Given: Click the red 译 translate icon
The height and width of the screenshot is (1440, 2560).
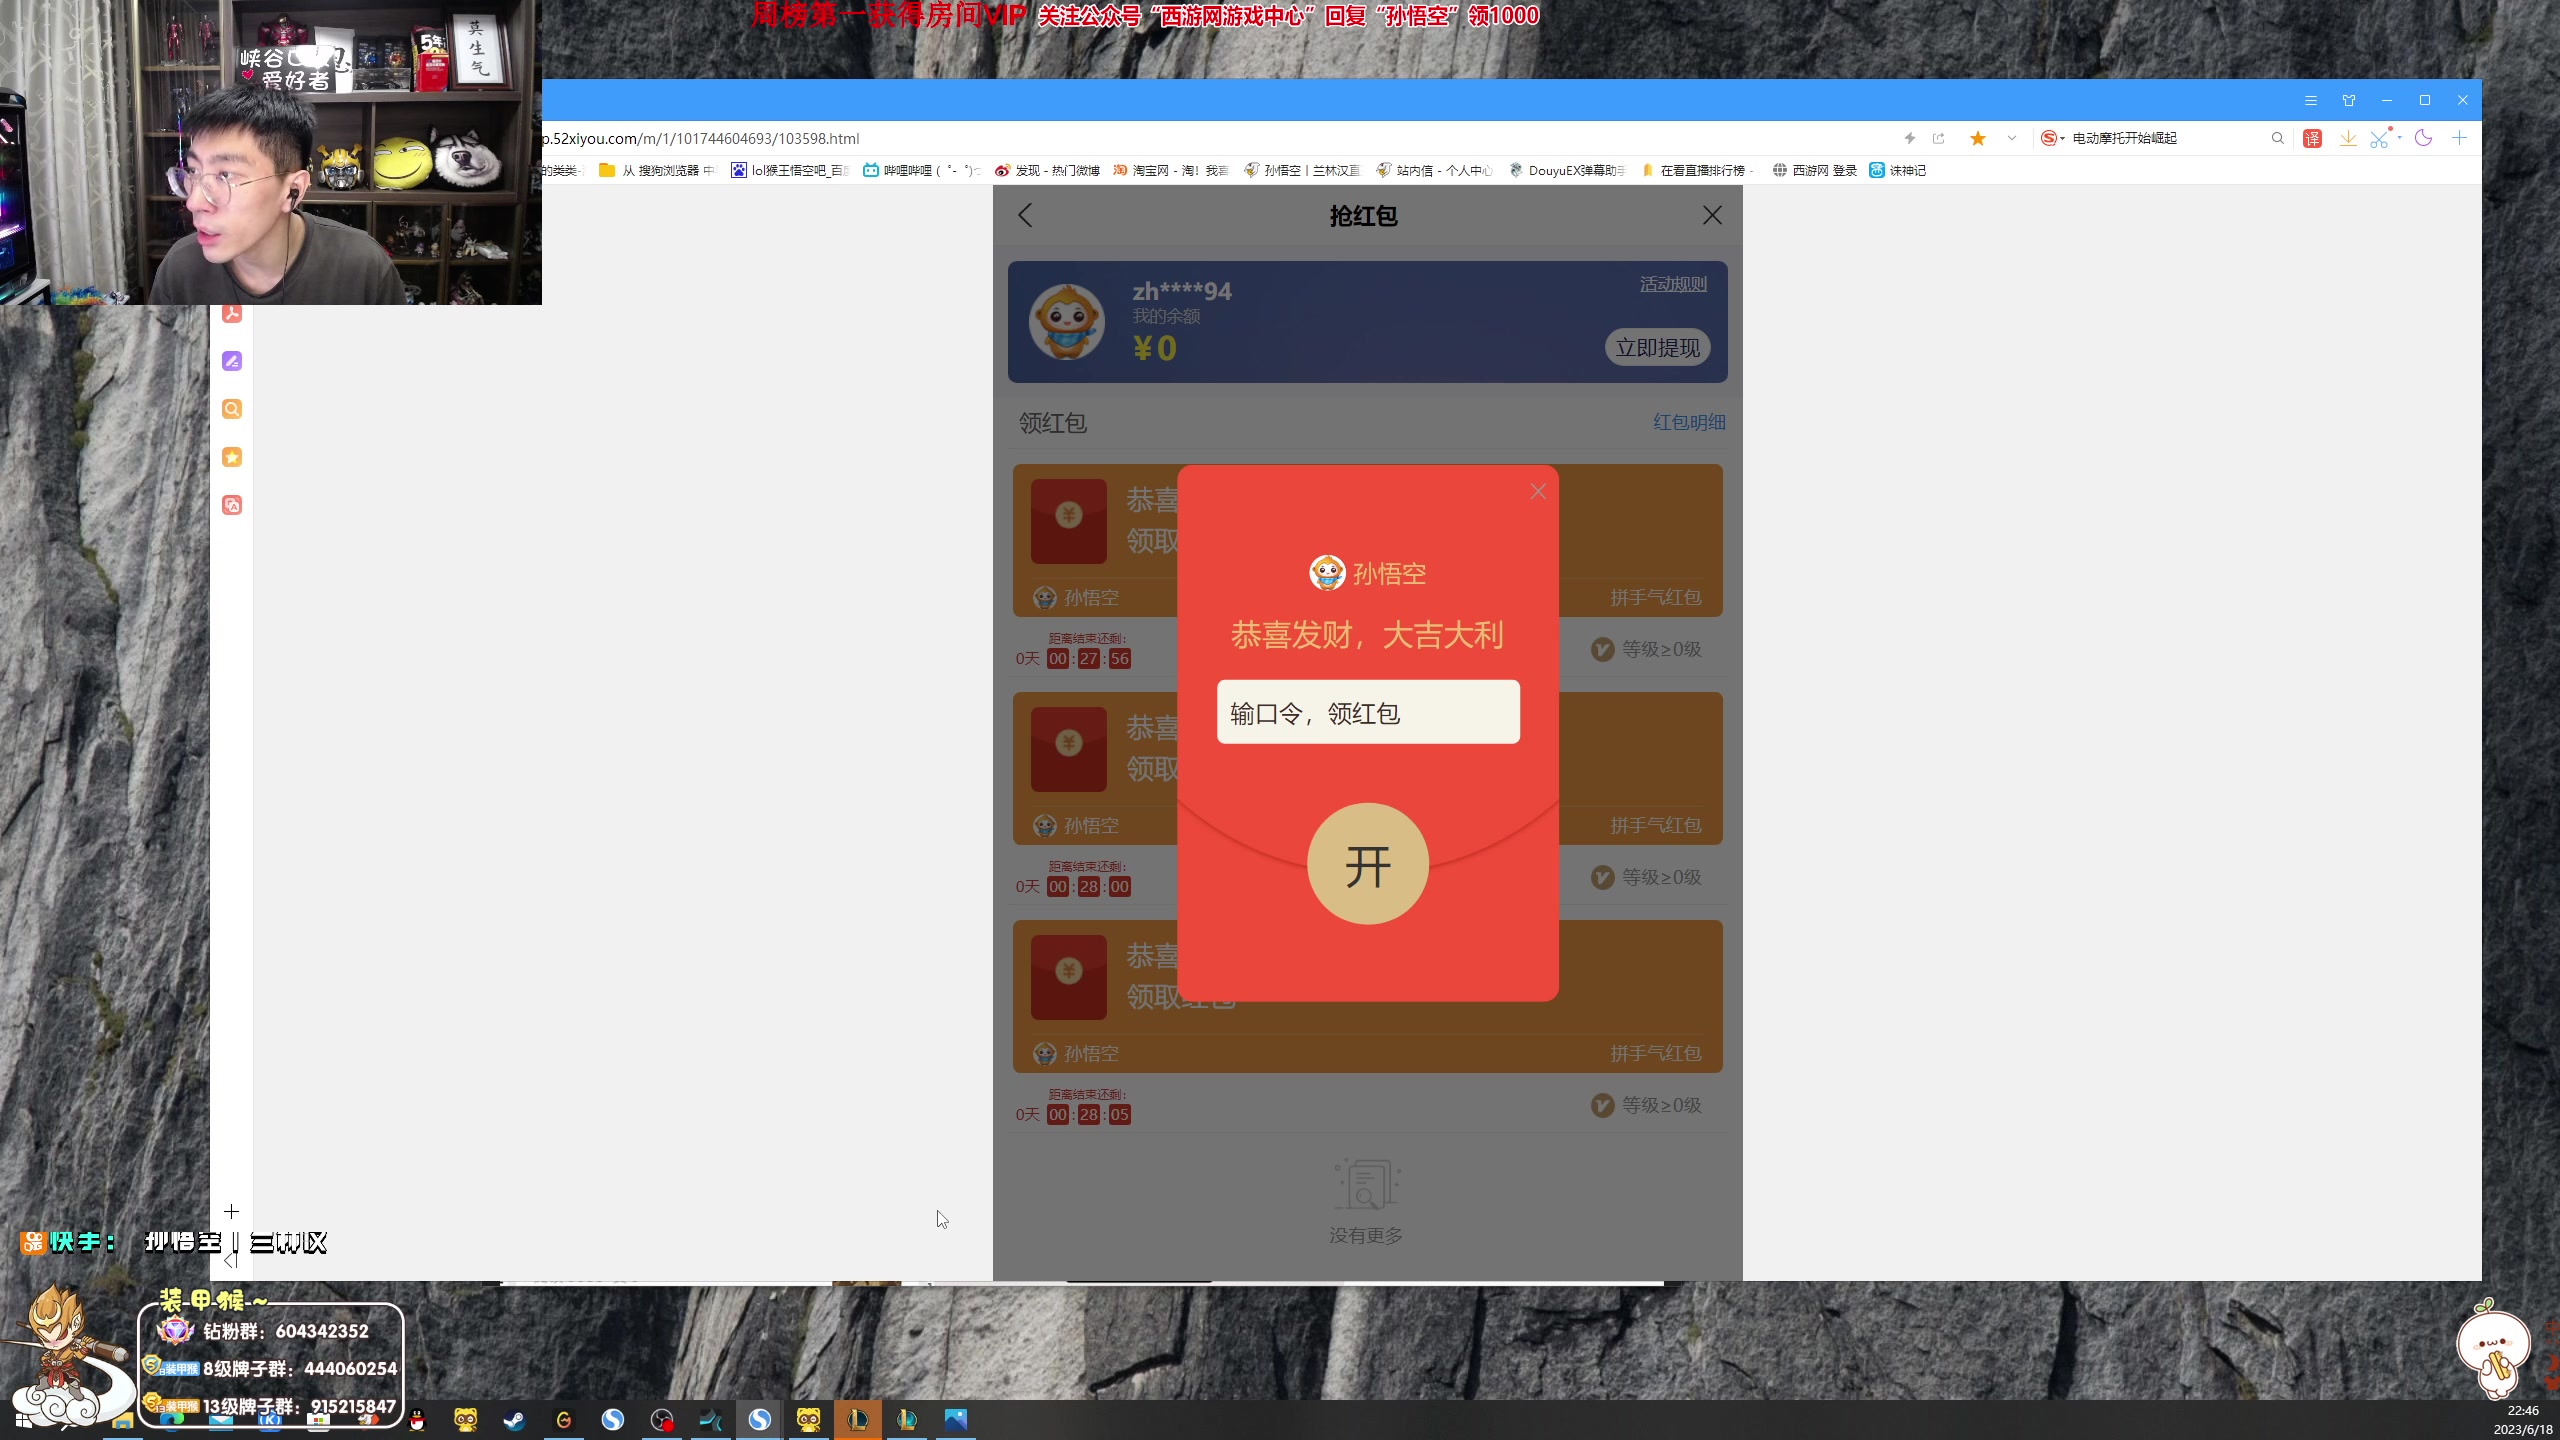Looking at the screenshot, I should tap(2312, 139).
